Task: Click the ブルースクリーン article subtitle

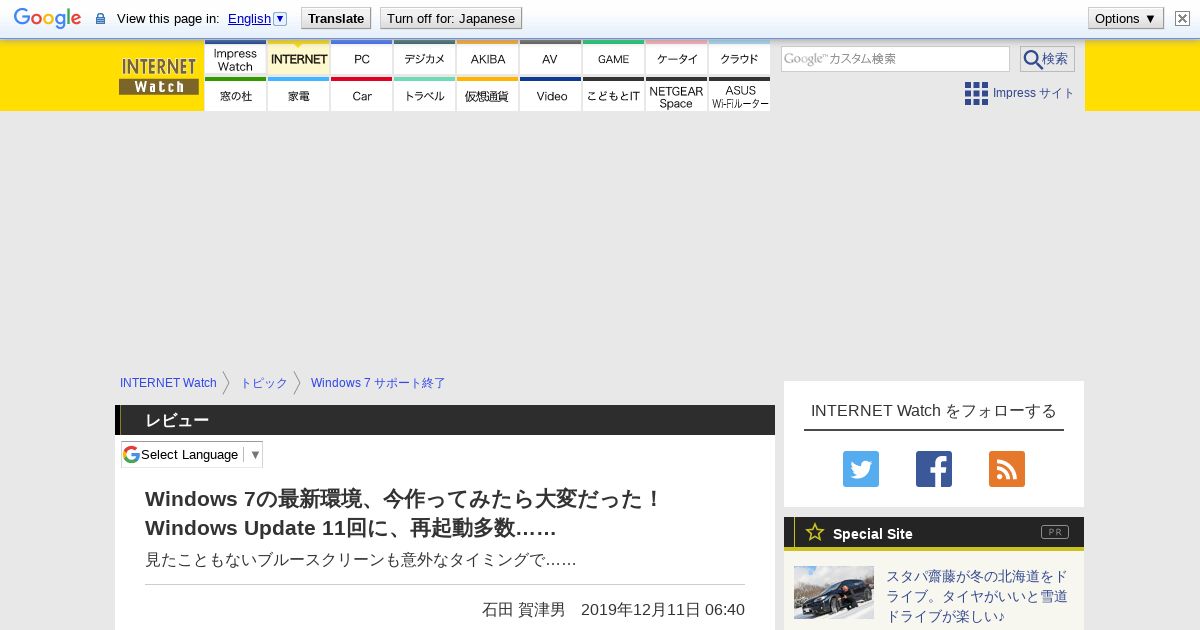Action: click(361, 560)
